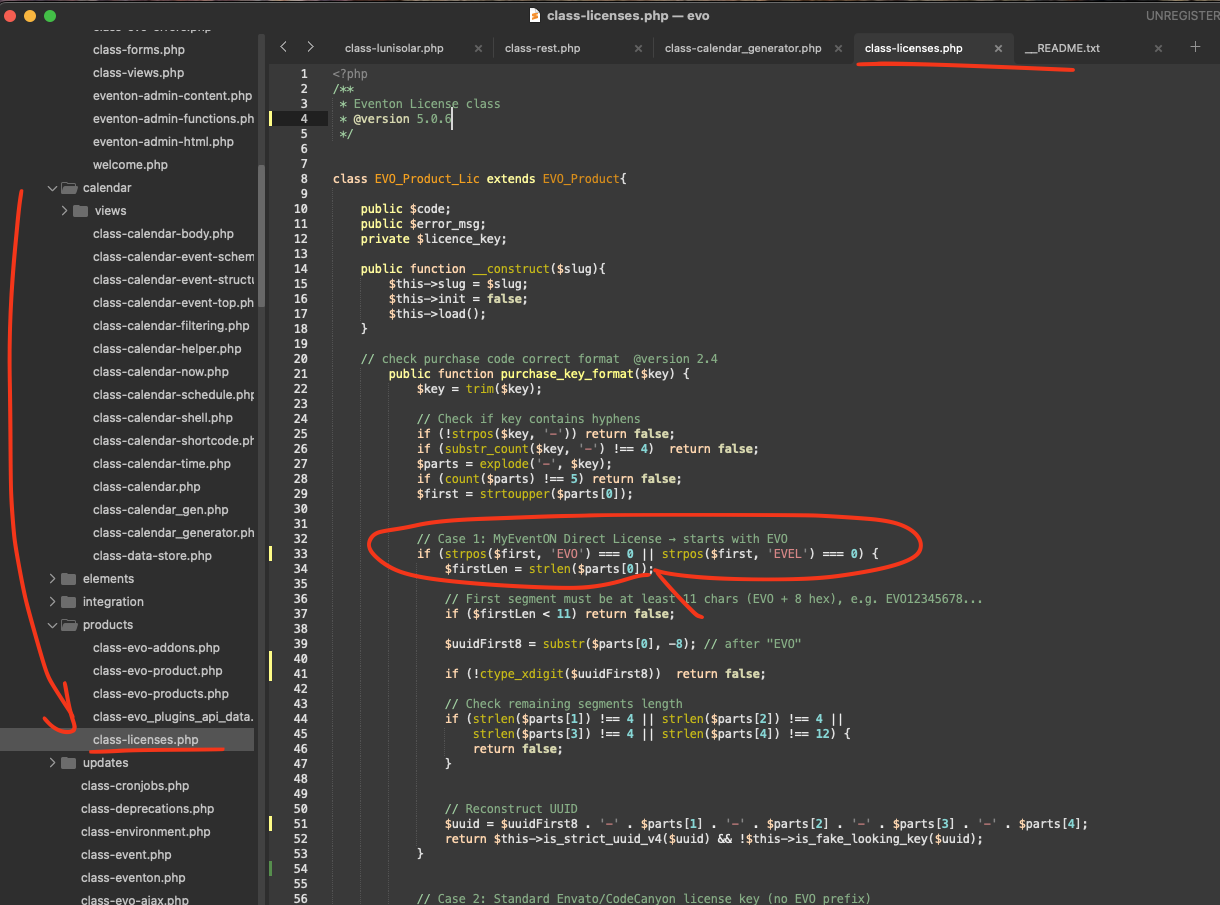Click line number 33 in the gutter
1220x905 pixels.
[x=301, y=554]
